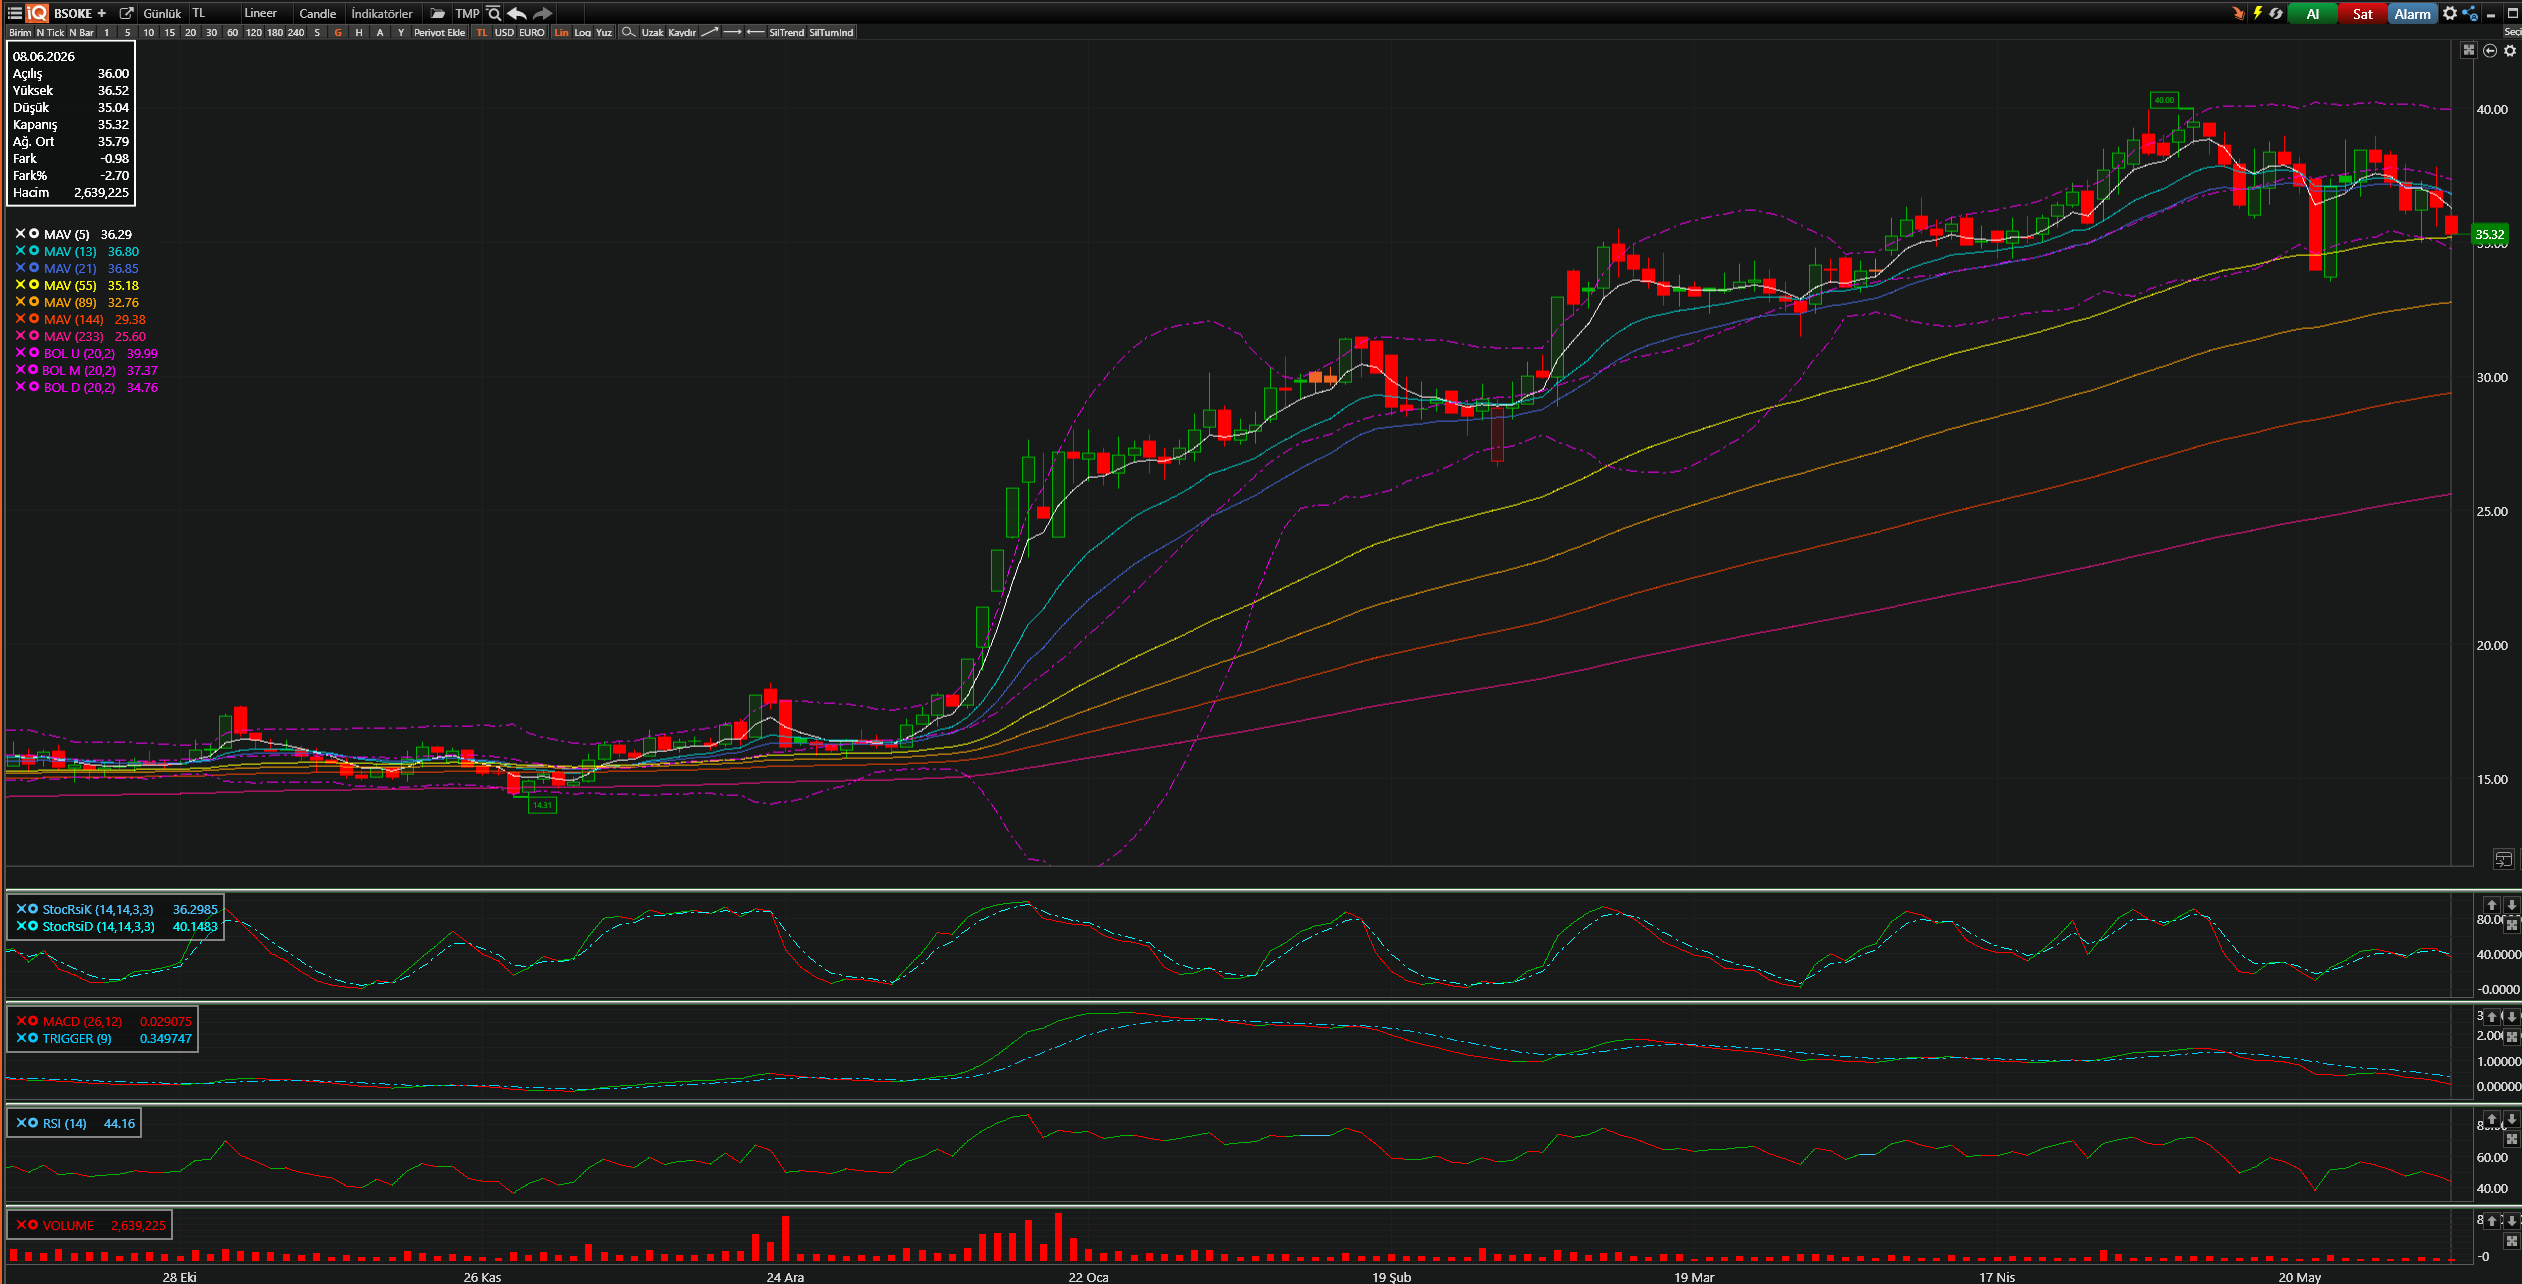Image resolution: width=2522 pixels, height=1284 pixels.
Task: Click the scroll-to-end icon at chart bottom right
Action: click(x=2503, y=859)
